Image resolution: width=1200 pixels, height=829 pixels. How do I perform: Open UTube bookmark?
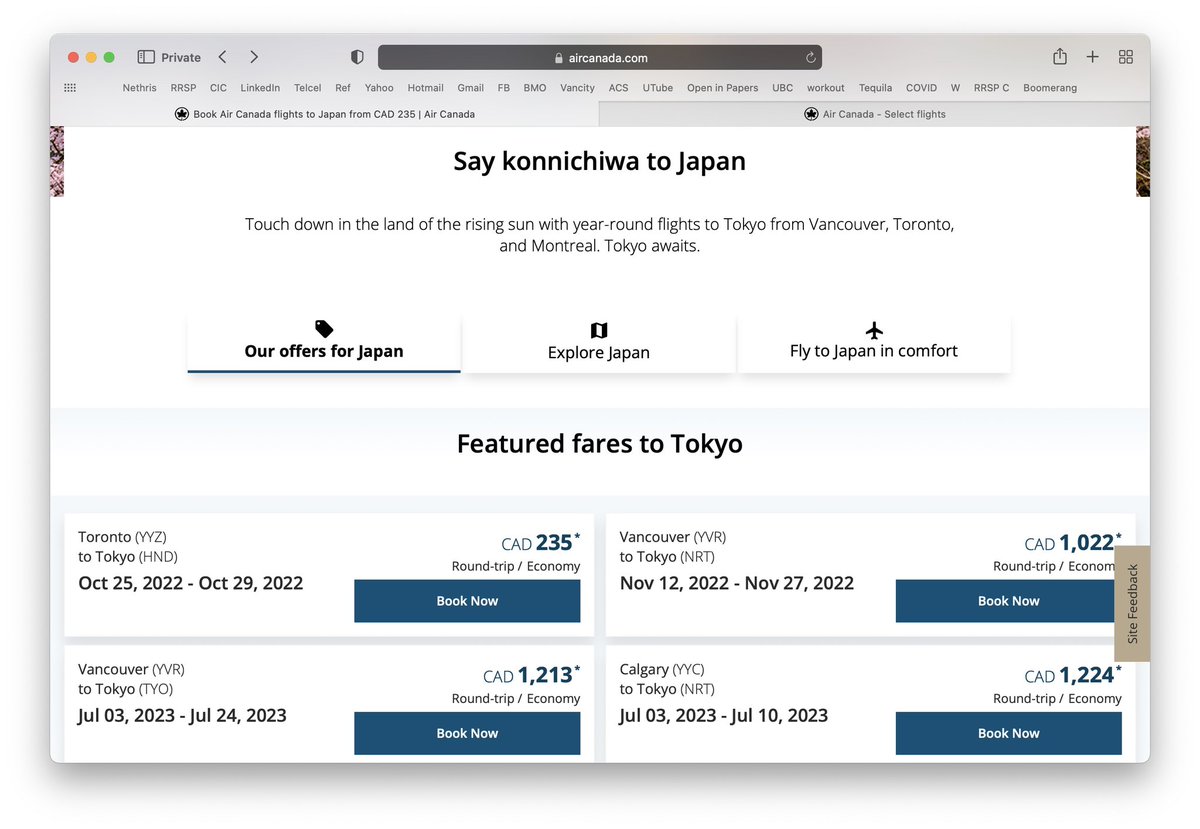click(x=658, y=88)
